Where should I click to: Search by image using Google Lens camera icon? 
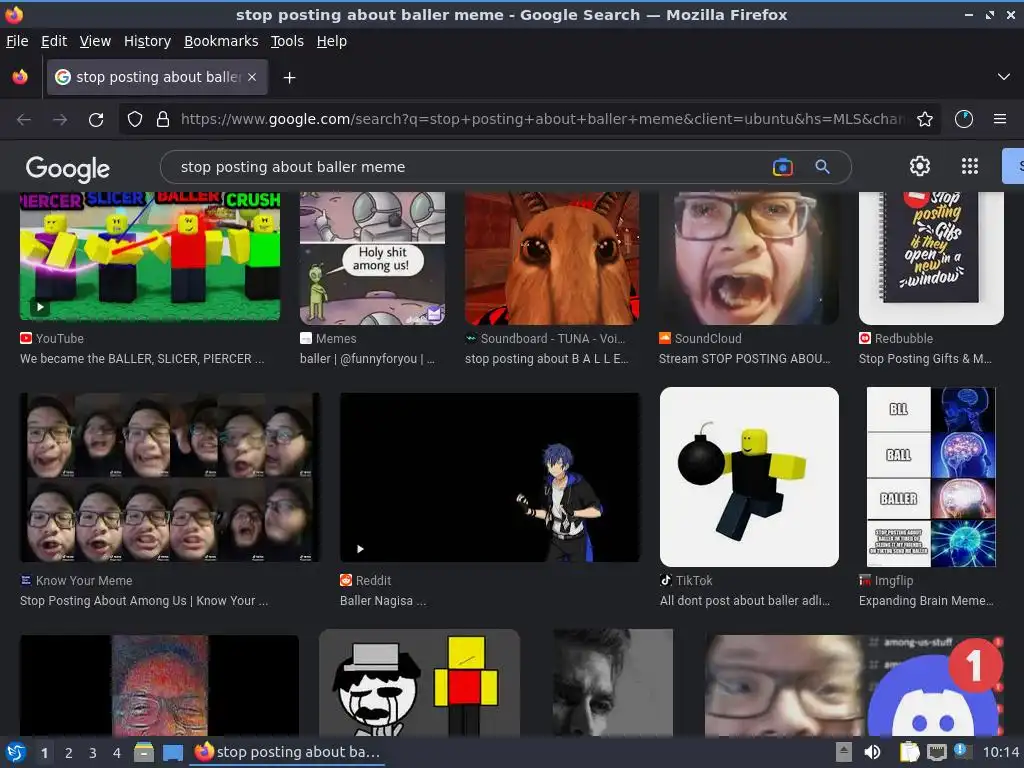[x=782, y=167]
